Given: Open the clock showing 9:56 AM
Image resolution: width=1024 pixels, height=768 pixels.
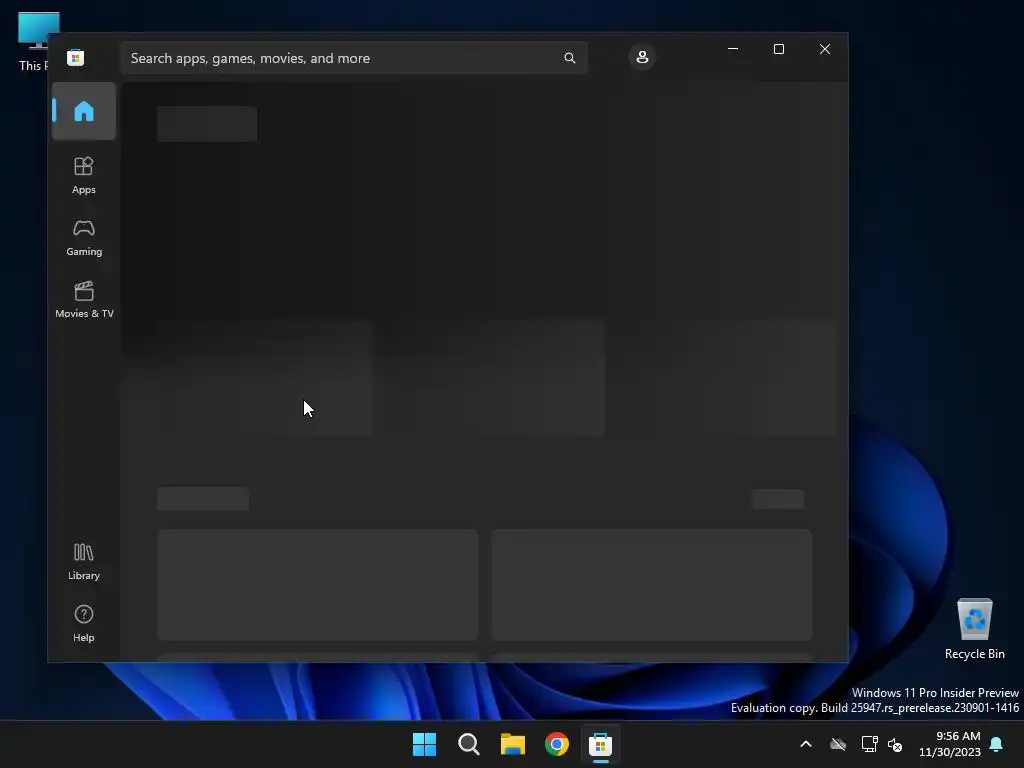Looking at the screenshot, I should click(950, 744).
